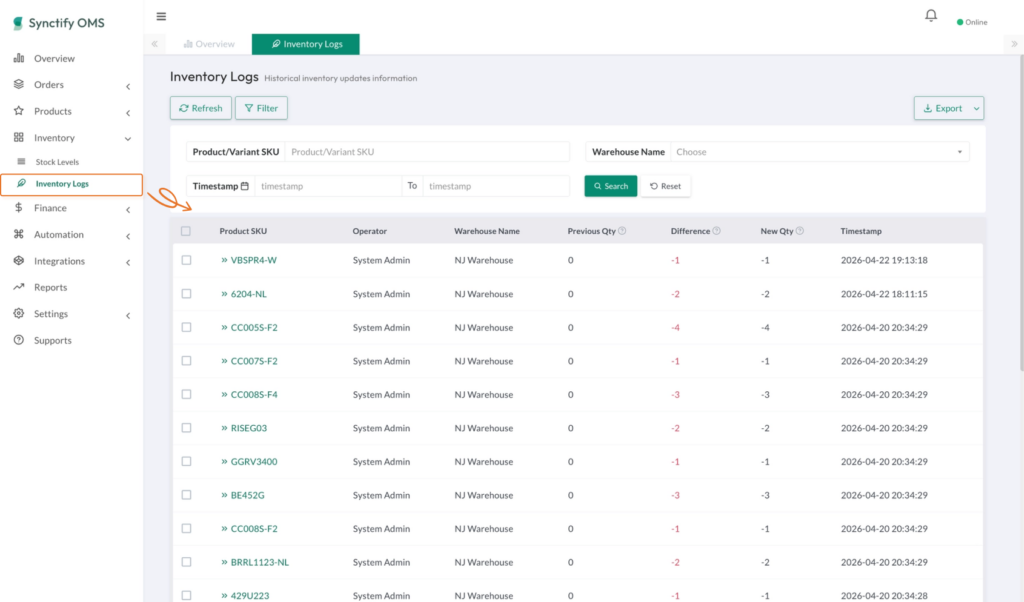This screenshot has height=602, width=1024.
Task: Expand the Orders submenu chevron
Action: [128, 86]
